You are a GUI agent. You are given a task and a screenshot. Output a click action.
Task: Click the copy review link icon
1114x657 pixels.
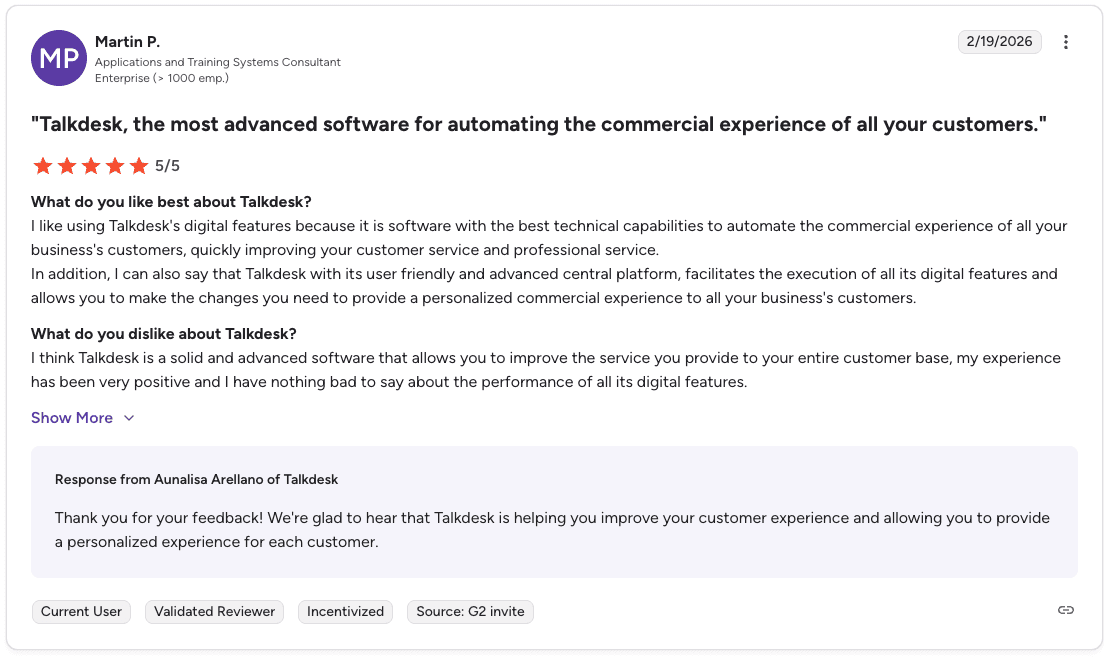[1066, 610]
